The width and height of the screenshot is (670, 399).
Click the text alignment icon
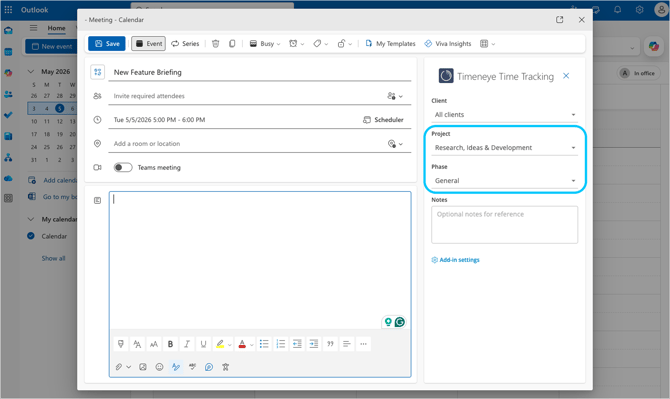point(347,344)
